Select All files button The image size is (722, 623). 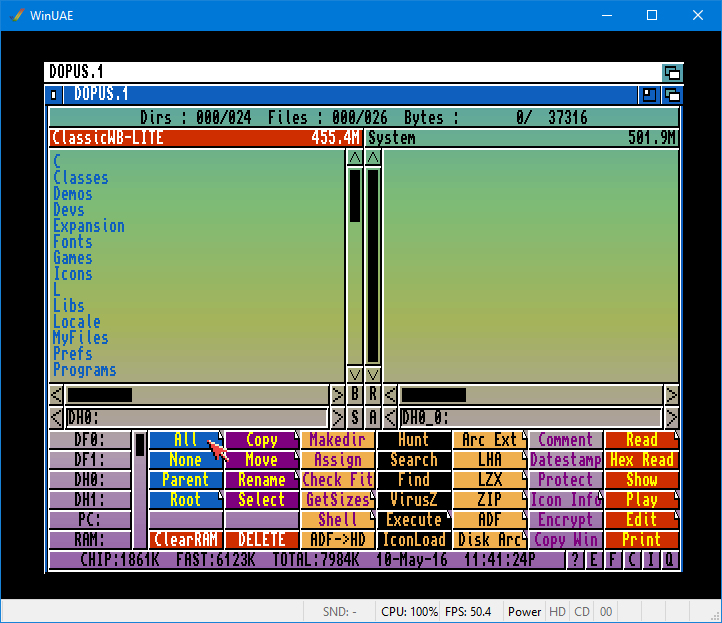click(x=185, y=440)
